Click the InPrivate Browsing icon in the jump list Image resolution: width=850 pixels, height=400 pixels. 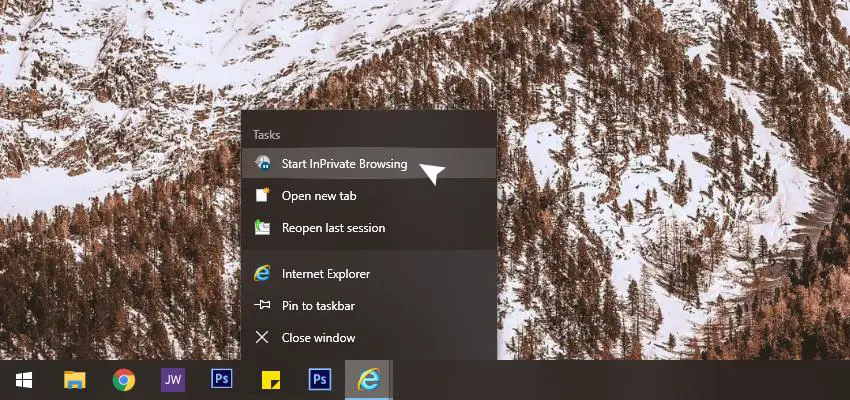click(x=262, y=164)
